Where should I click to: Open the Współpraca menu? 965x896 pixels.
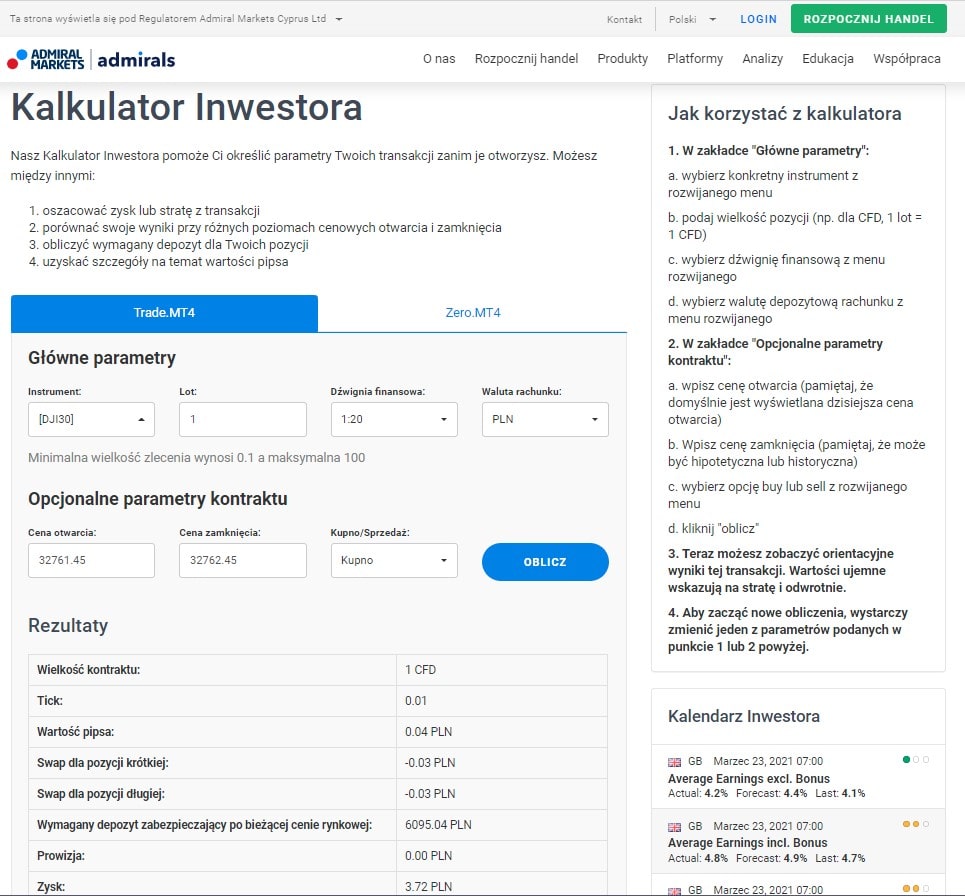pyautogui.click(x=907, y=58)
